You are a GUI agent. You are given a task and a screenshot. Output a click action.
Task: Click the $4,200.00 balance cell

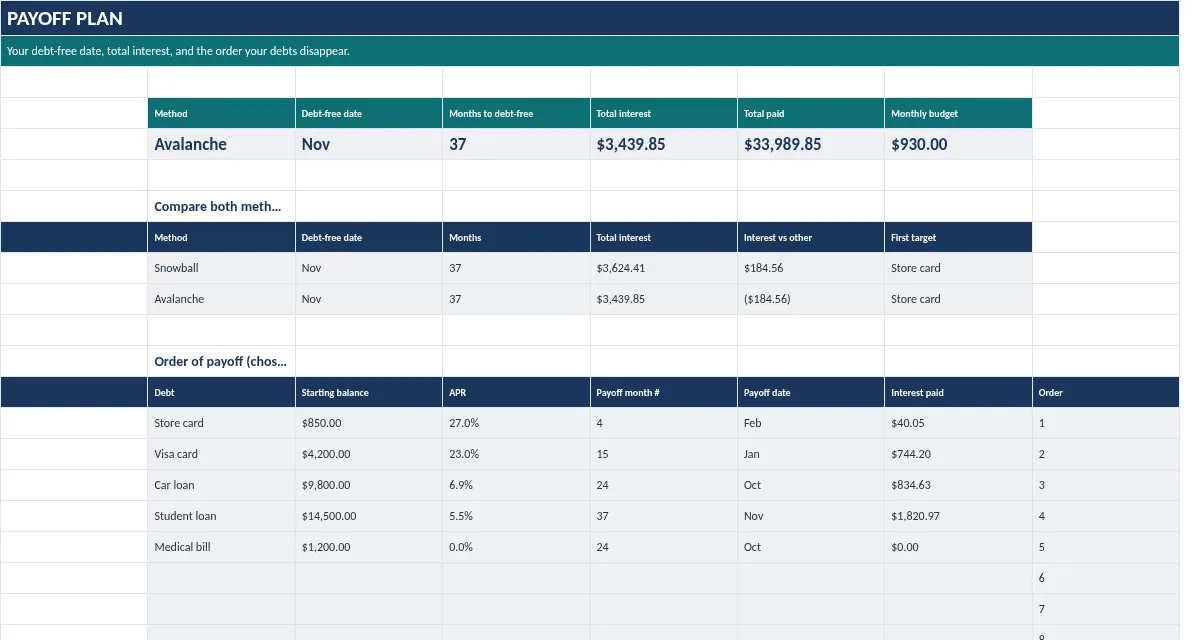coord(368,454)
